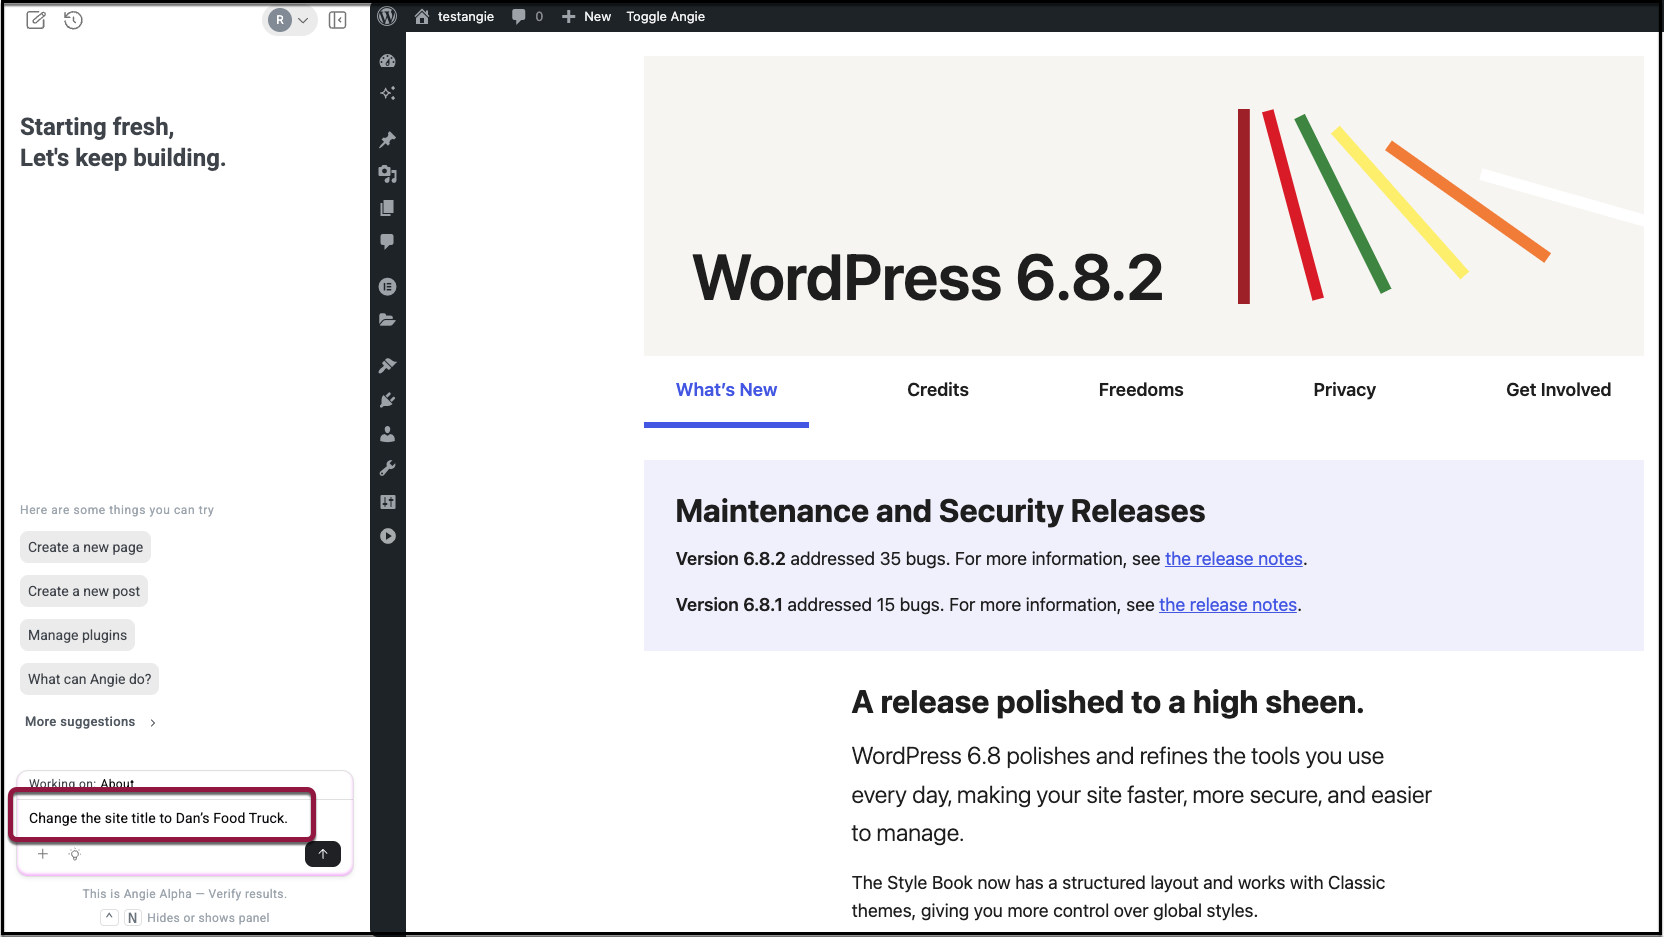Open the release notes link for Version 6.8.2

1233,559
